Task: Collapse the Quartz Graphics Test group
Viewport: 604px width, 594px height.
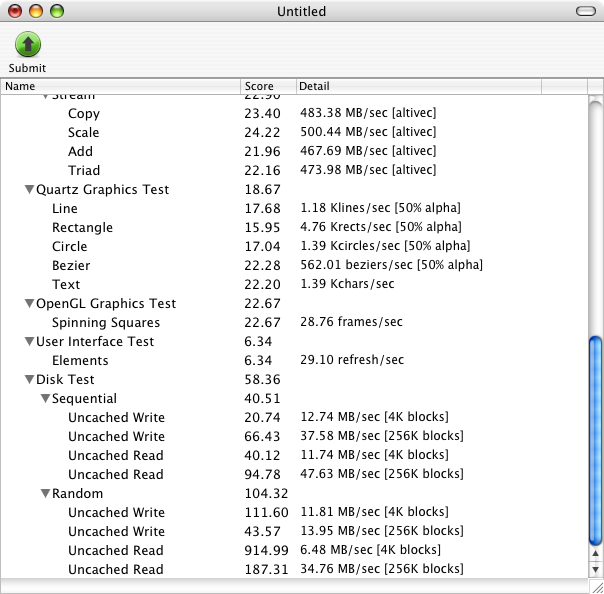Action: coord(29,189)
